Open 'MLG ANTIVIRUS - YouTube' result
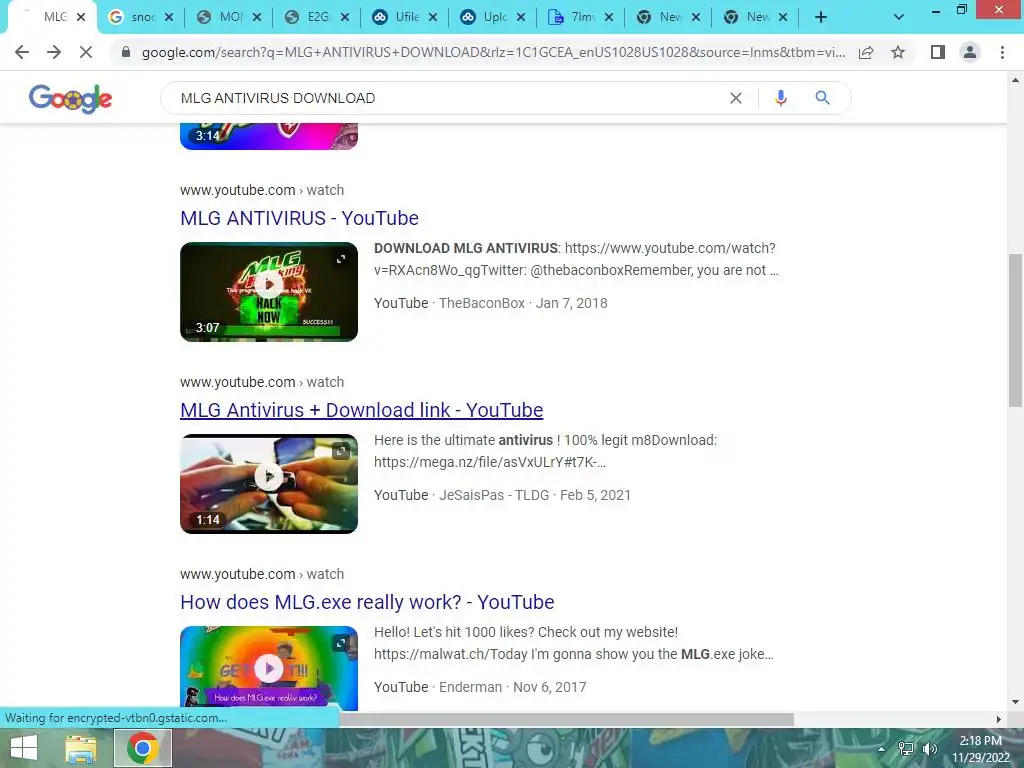This screenshot has width=1024, height=768. (299, 218)
